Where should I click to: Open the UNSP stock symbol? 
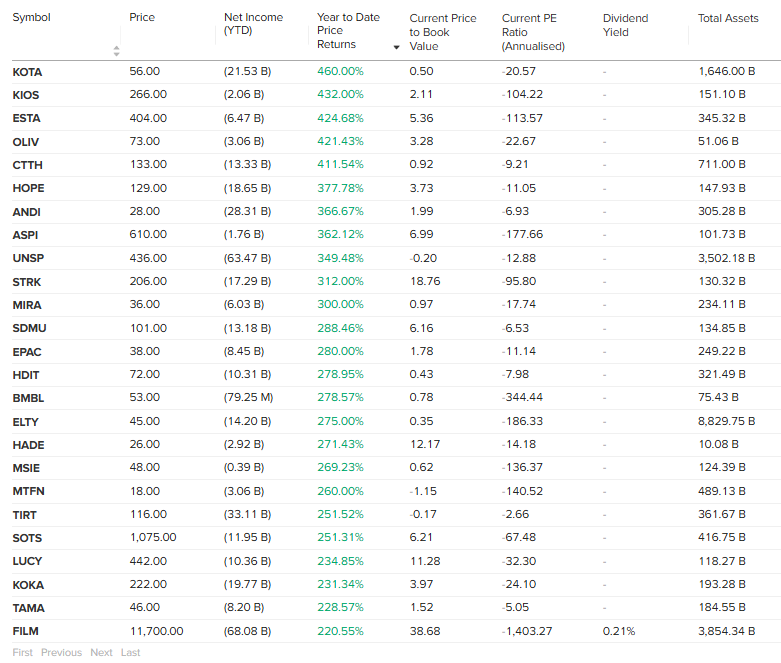pyautogui.click(x=27, y=258)
